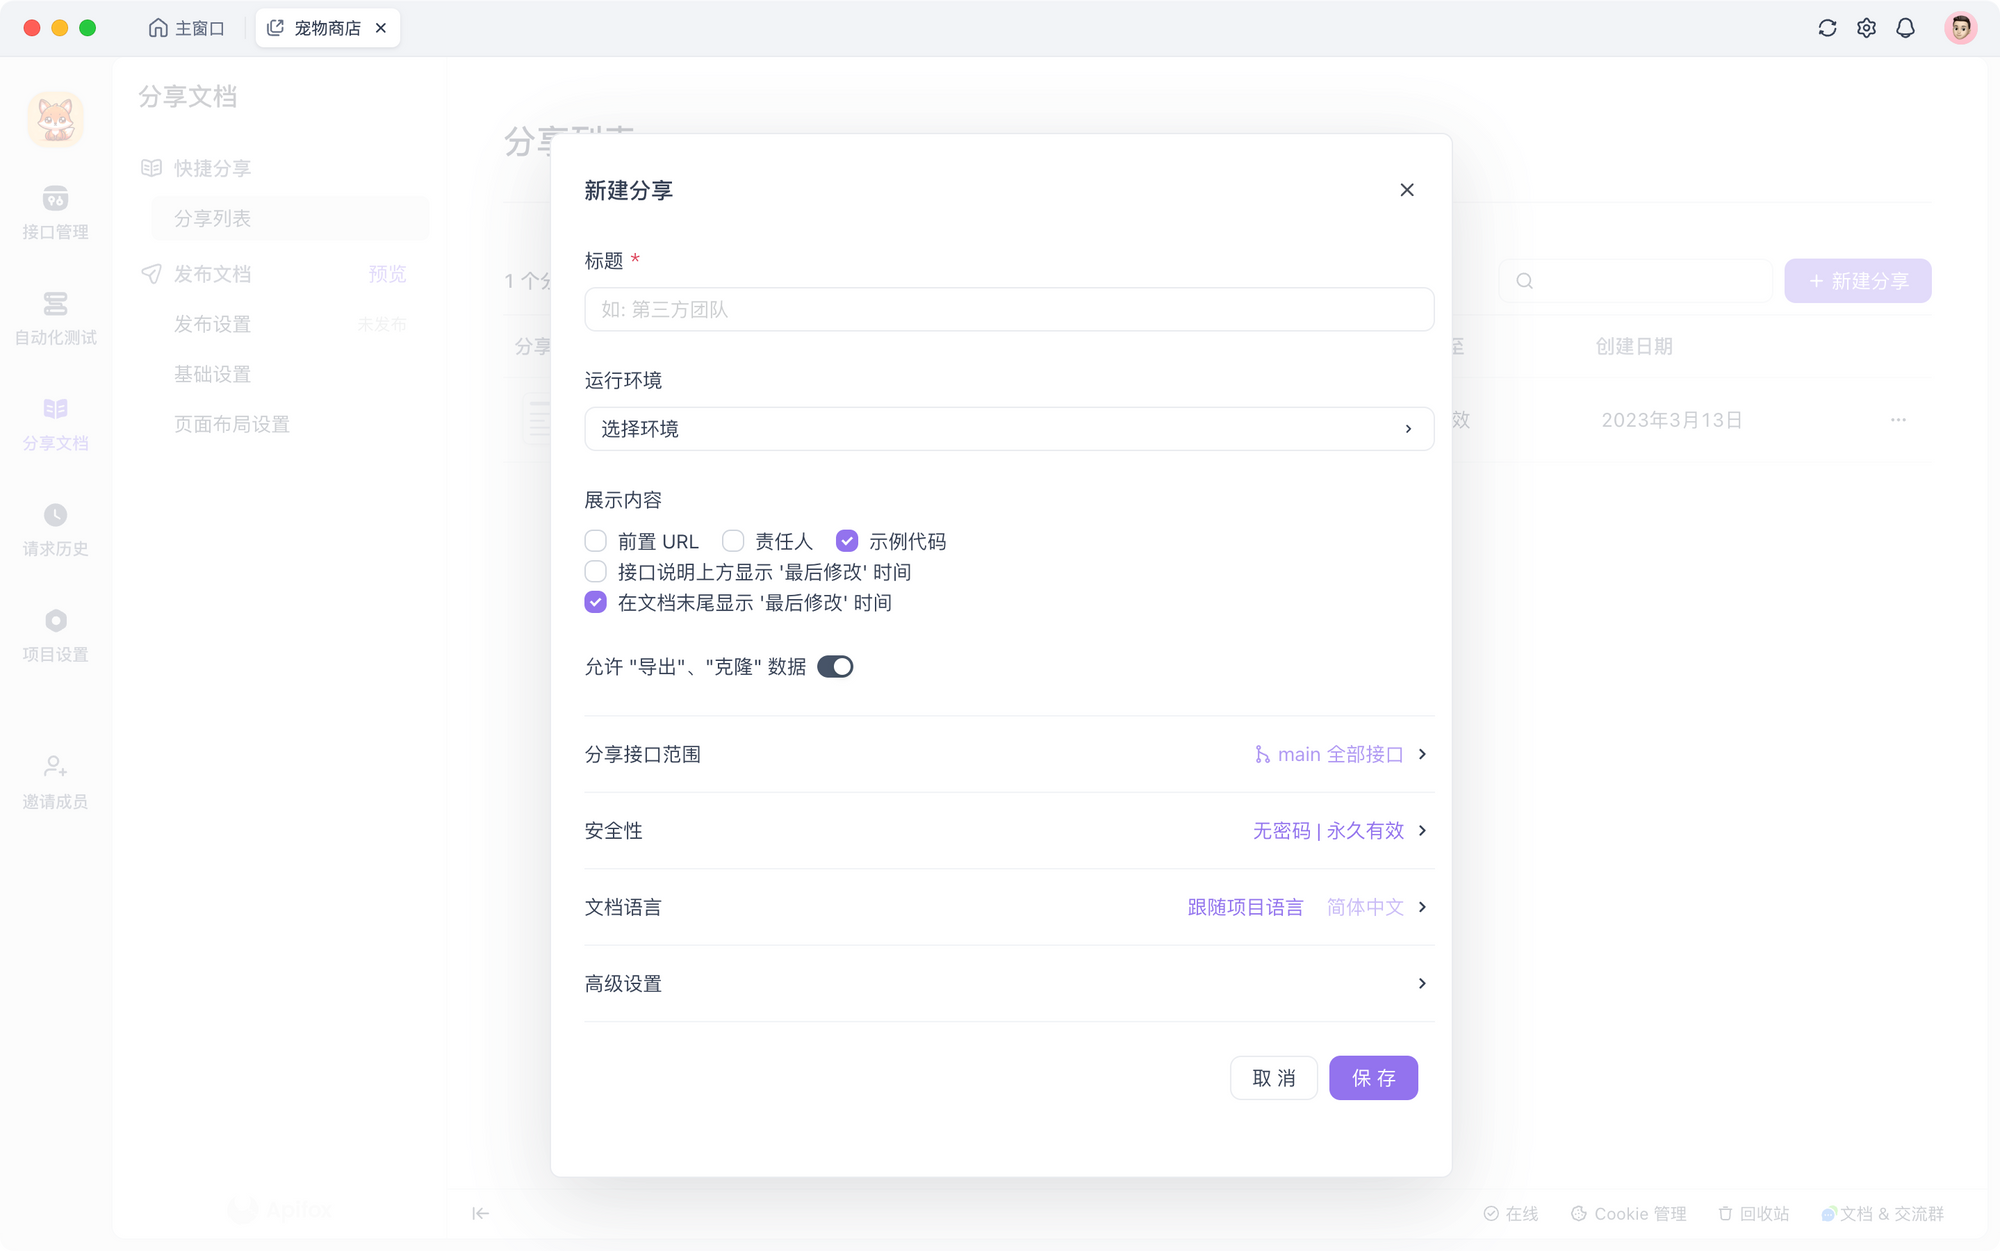The image size is (2000, 1251).
Task: Click 跟随项目语言 value
Action: (1245, 907)
